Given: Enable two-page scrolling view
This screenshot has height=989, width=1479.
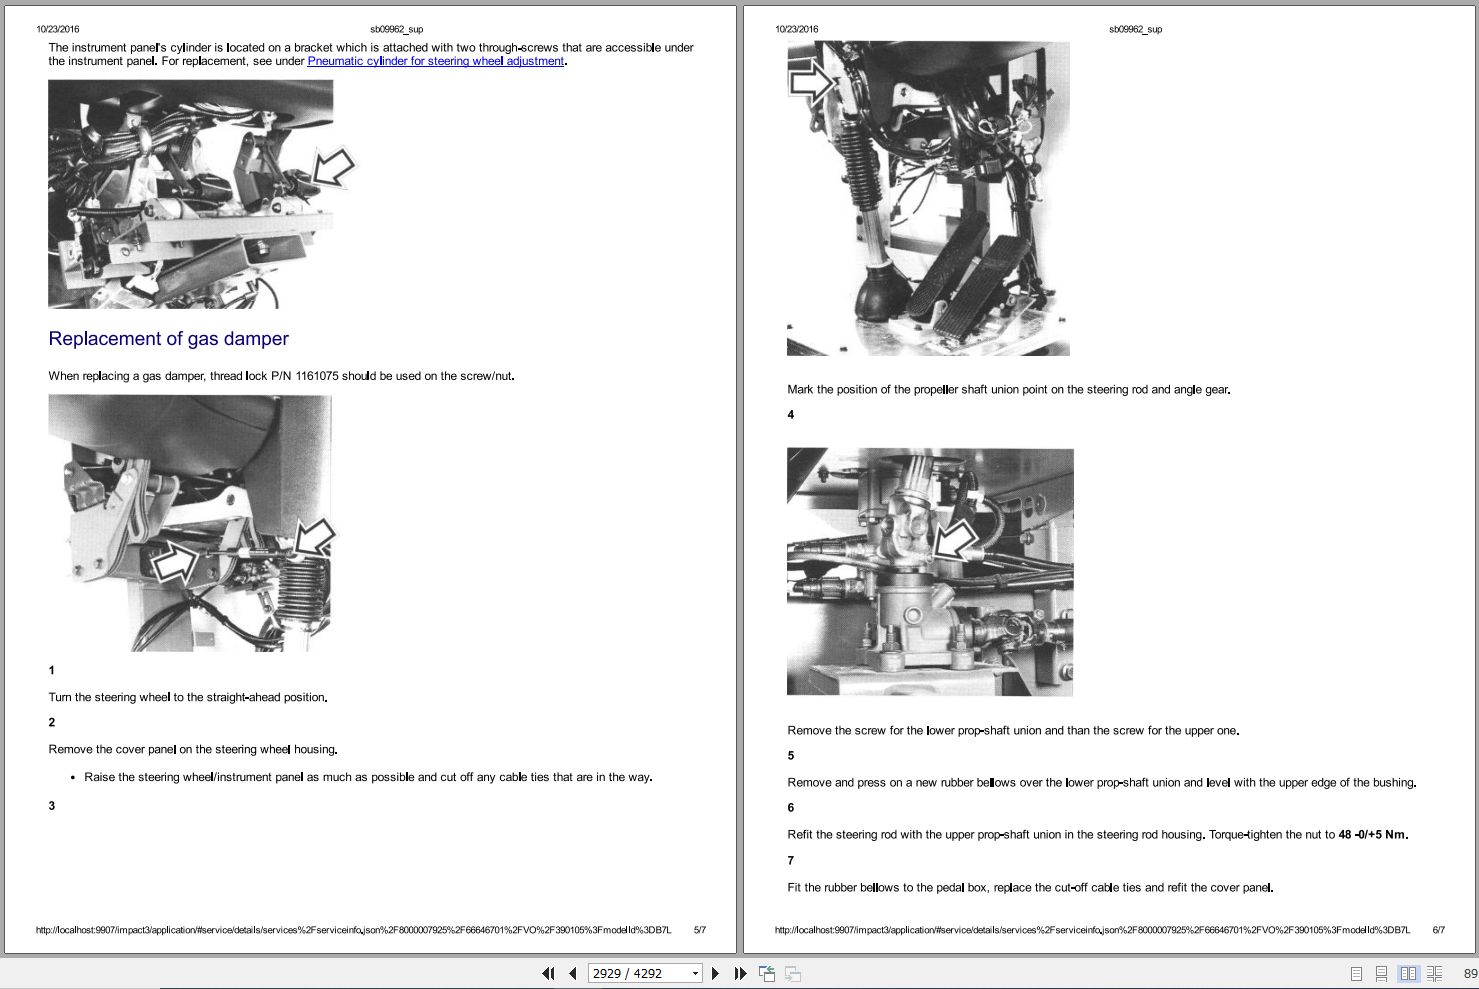Looking at the screenshot, I should (x=1434, y=973).
